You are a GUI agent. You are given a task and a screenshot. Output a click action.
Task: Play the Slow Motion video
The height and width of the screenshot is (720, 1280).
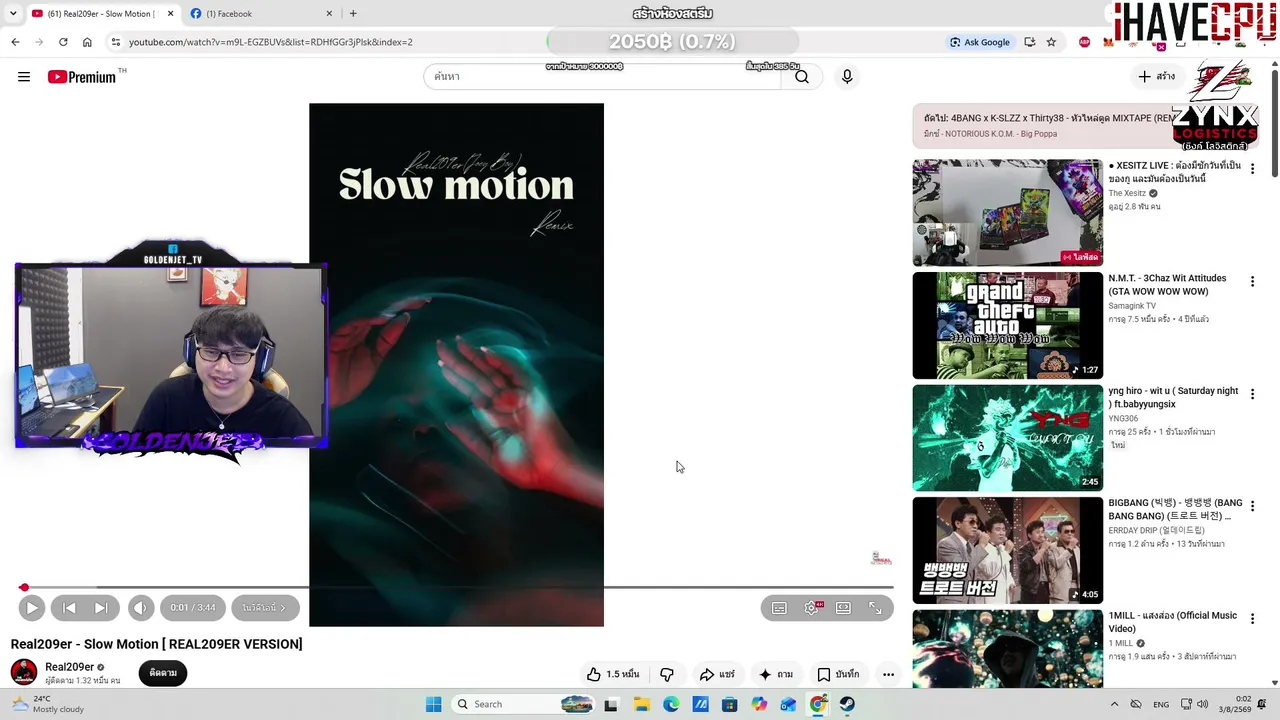click(x=31, y=608)
